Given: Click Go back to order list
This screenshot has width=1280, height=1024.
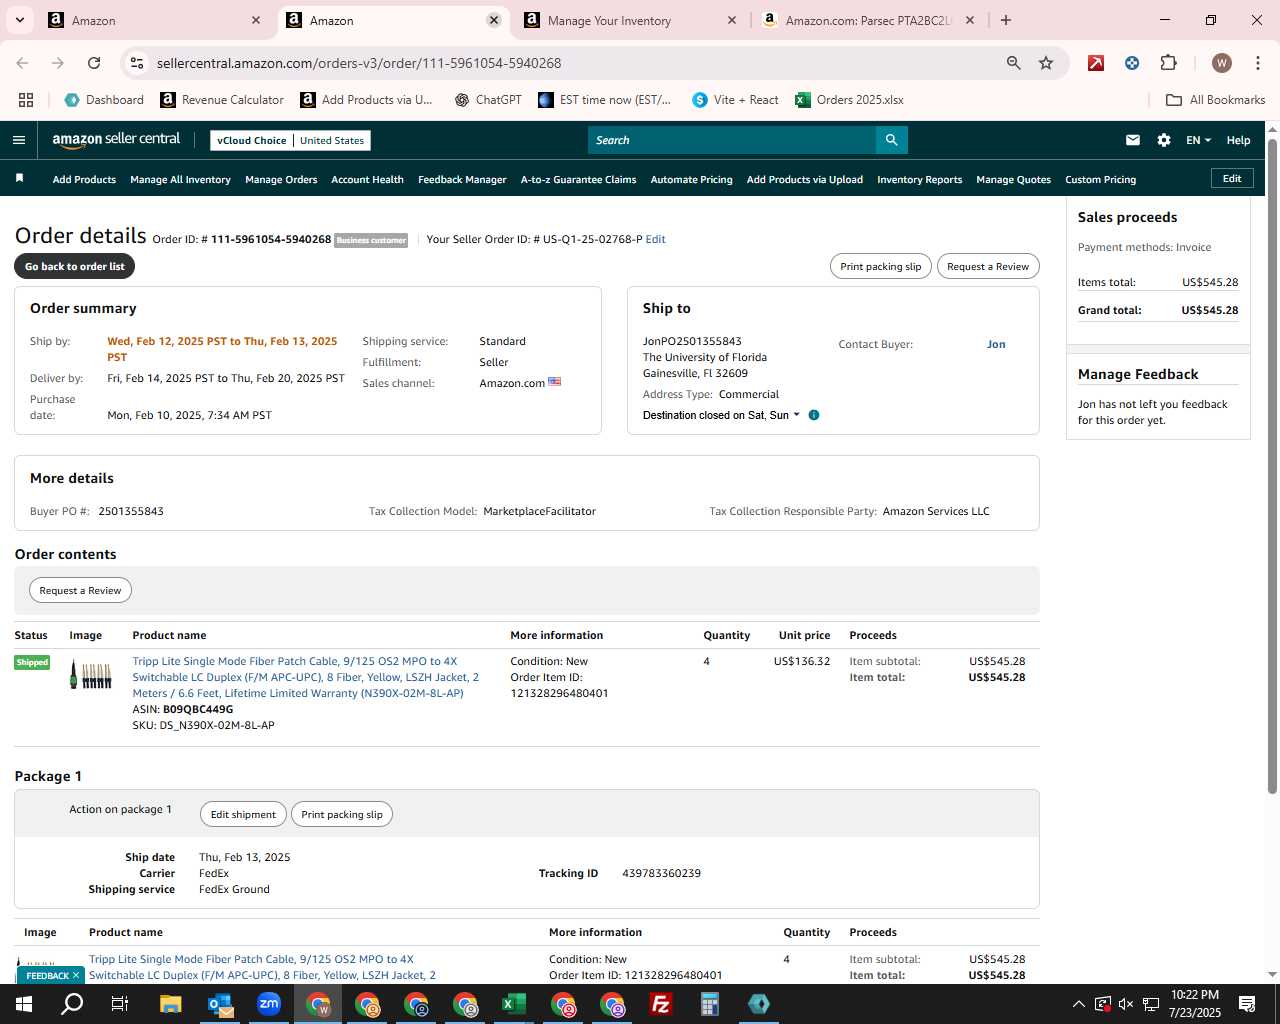Looking at the screenshot, I should coord(75,266).
